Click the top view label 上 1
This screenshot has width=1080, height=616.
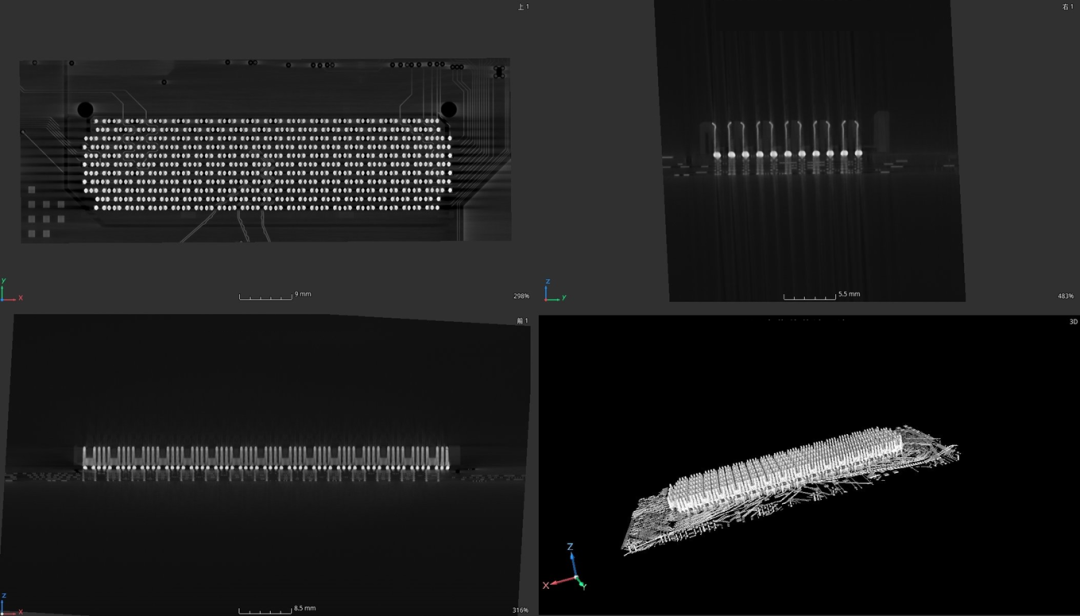522,7
